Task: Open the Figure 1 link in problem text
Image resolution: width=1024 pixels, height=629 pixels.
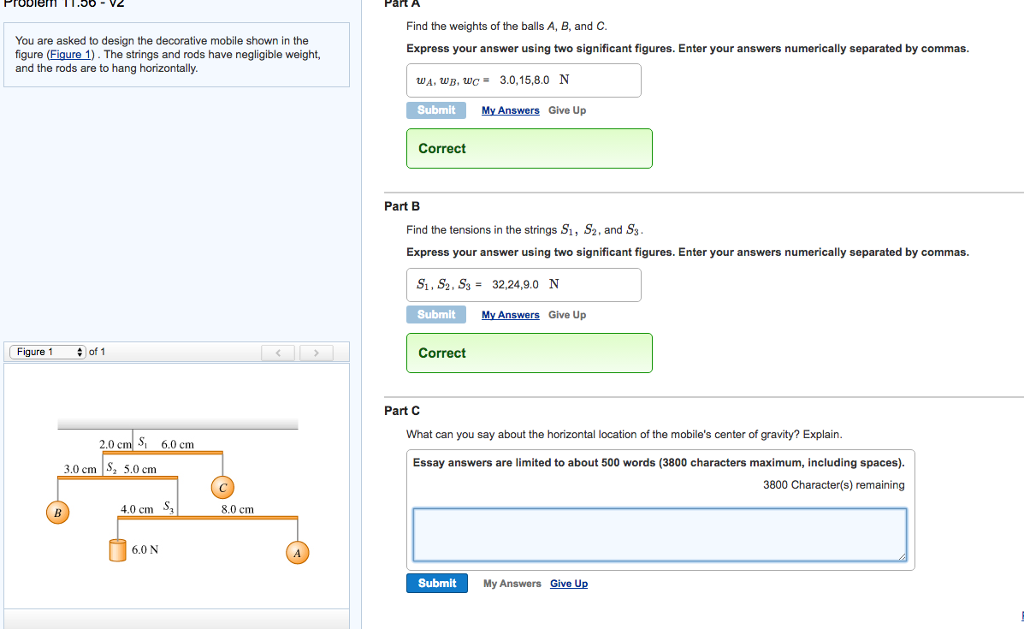Action: [x=71, y=54]
